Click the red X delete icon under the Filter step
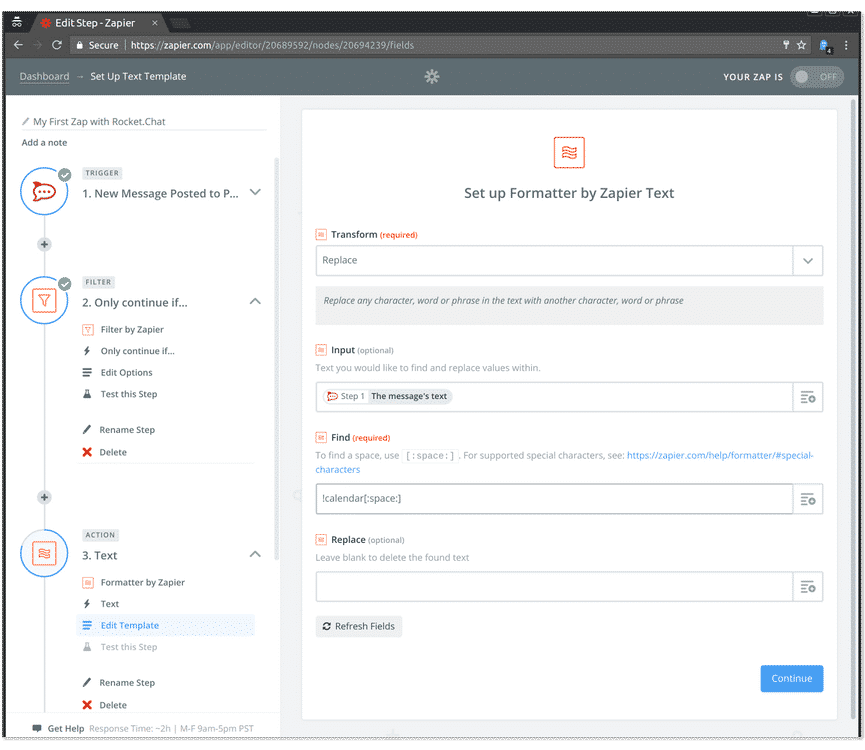The width and height of the screenshot is (865, 750). tap(87, 452)
